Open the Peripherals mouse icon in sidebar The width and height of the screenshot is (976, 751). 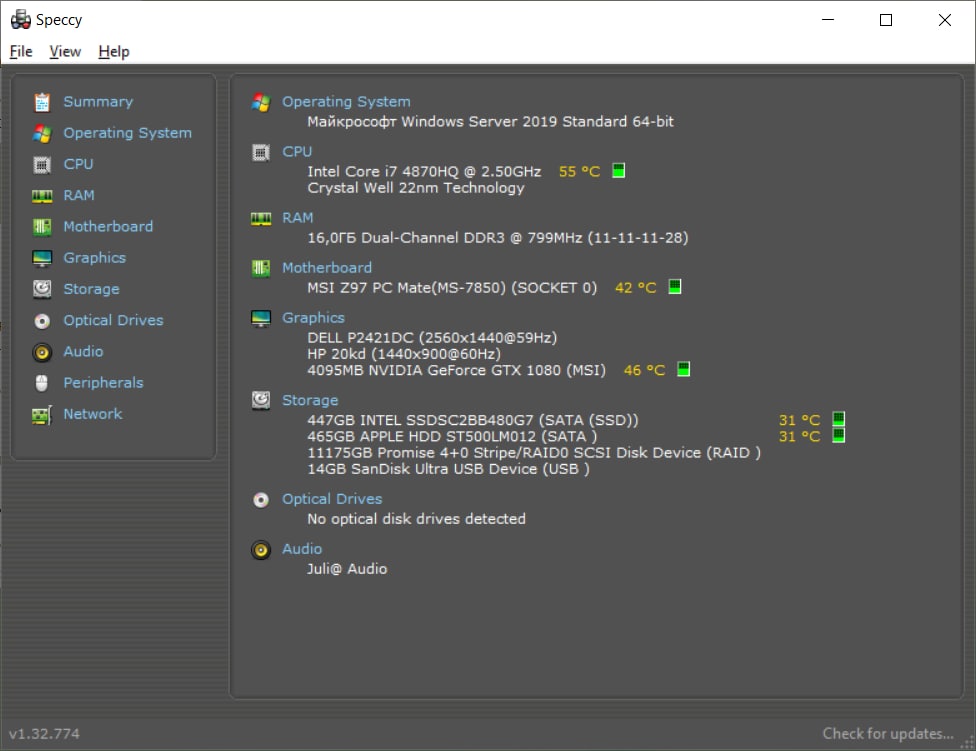[x=42, y=383]
